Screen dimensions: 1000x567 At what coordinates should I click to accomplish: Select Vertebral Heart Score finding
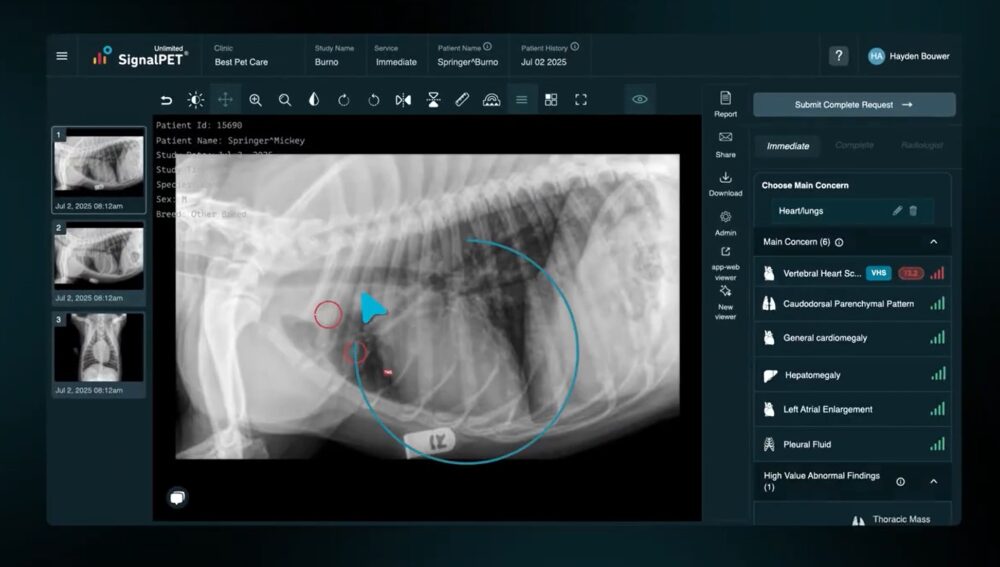[853, 273]
